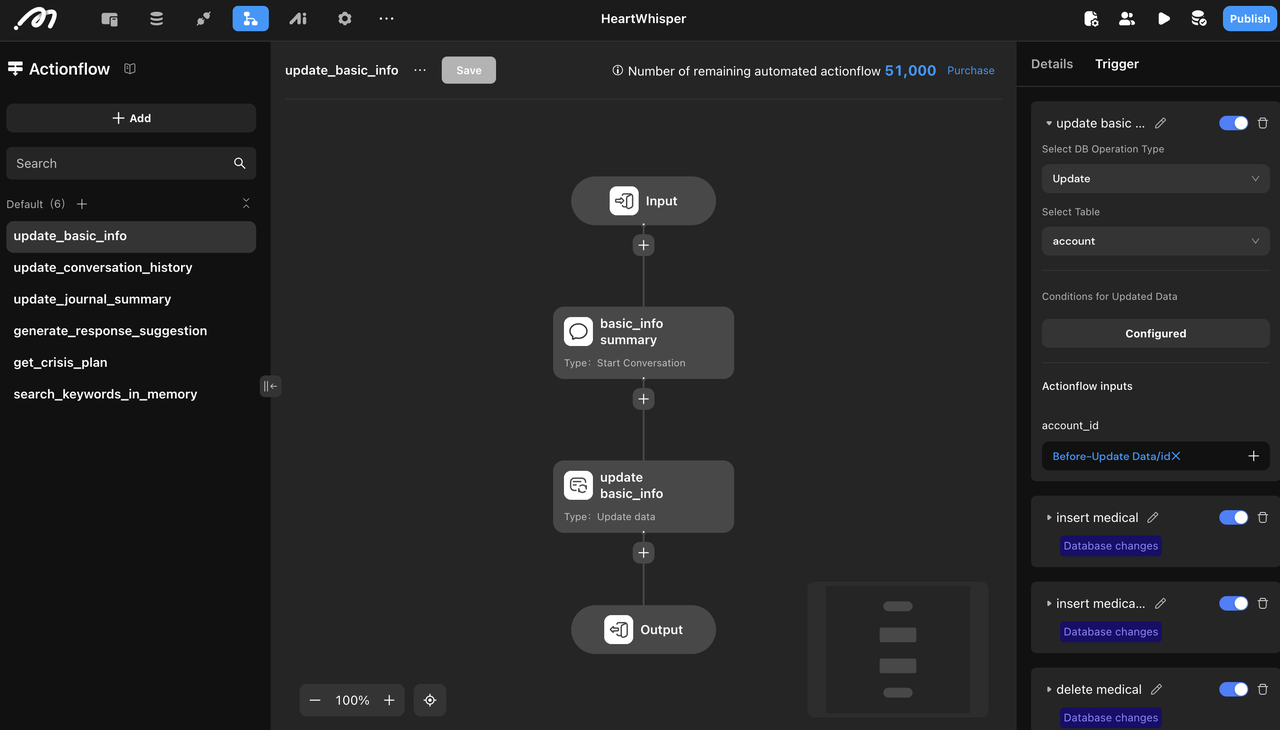The width and height of the screenshot is (1280, 730).
Task: Edit the insert medica... trigger name
Action: [1160, 603]
